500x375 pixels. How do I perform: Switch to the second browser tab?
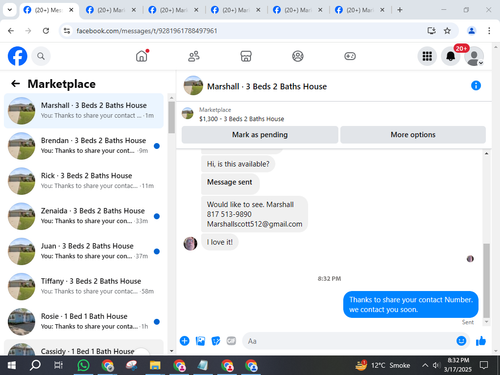pyautogui.click(x=111, y=10)
